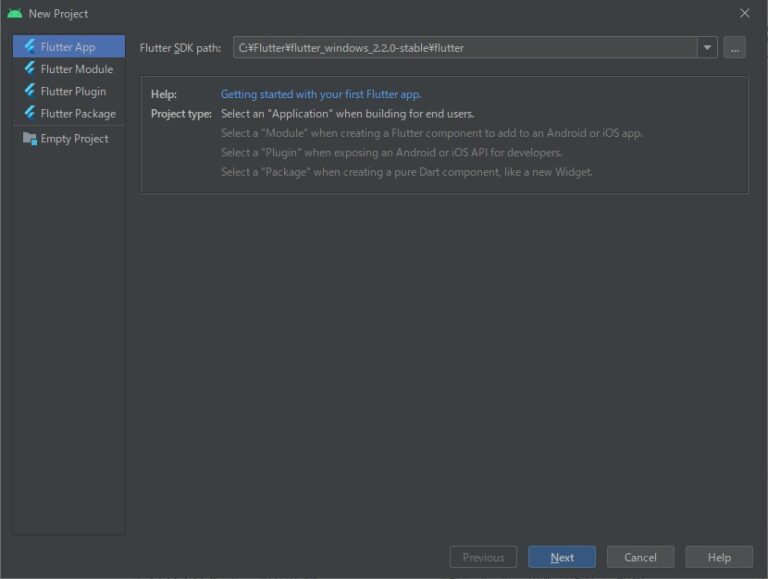Click the Flutter Module logo icon
The height and width of the screenshot is (579, 768).
pyautogui.click(x=30, y=68)
